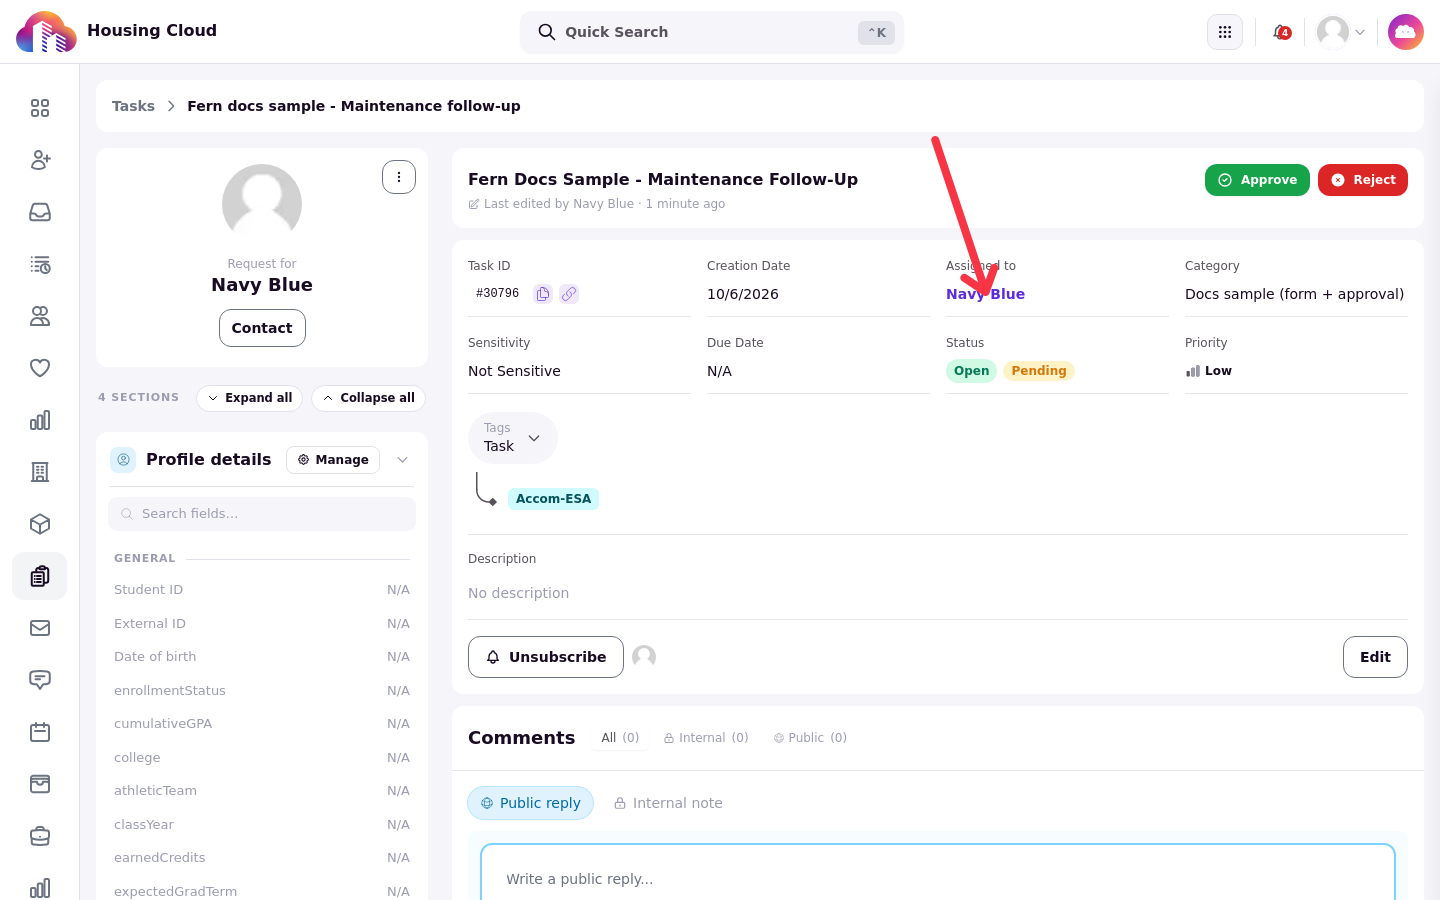The image size is (1440, 900).
Task: Click the heart icon in sidebar
Action: pos(40,368)
